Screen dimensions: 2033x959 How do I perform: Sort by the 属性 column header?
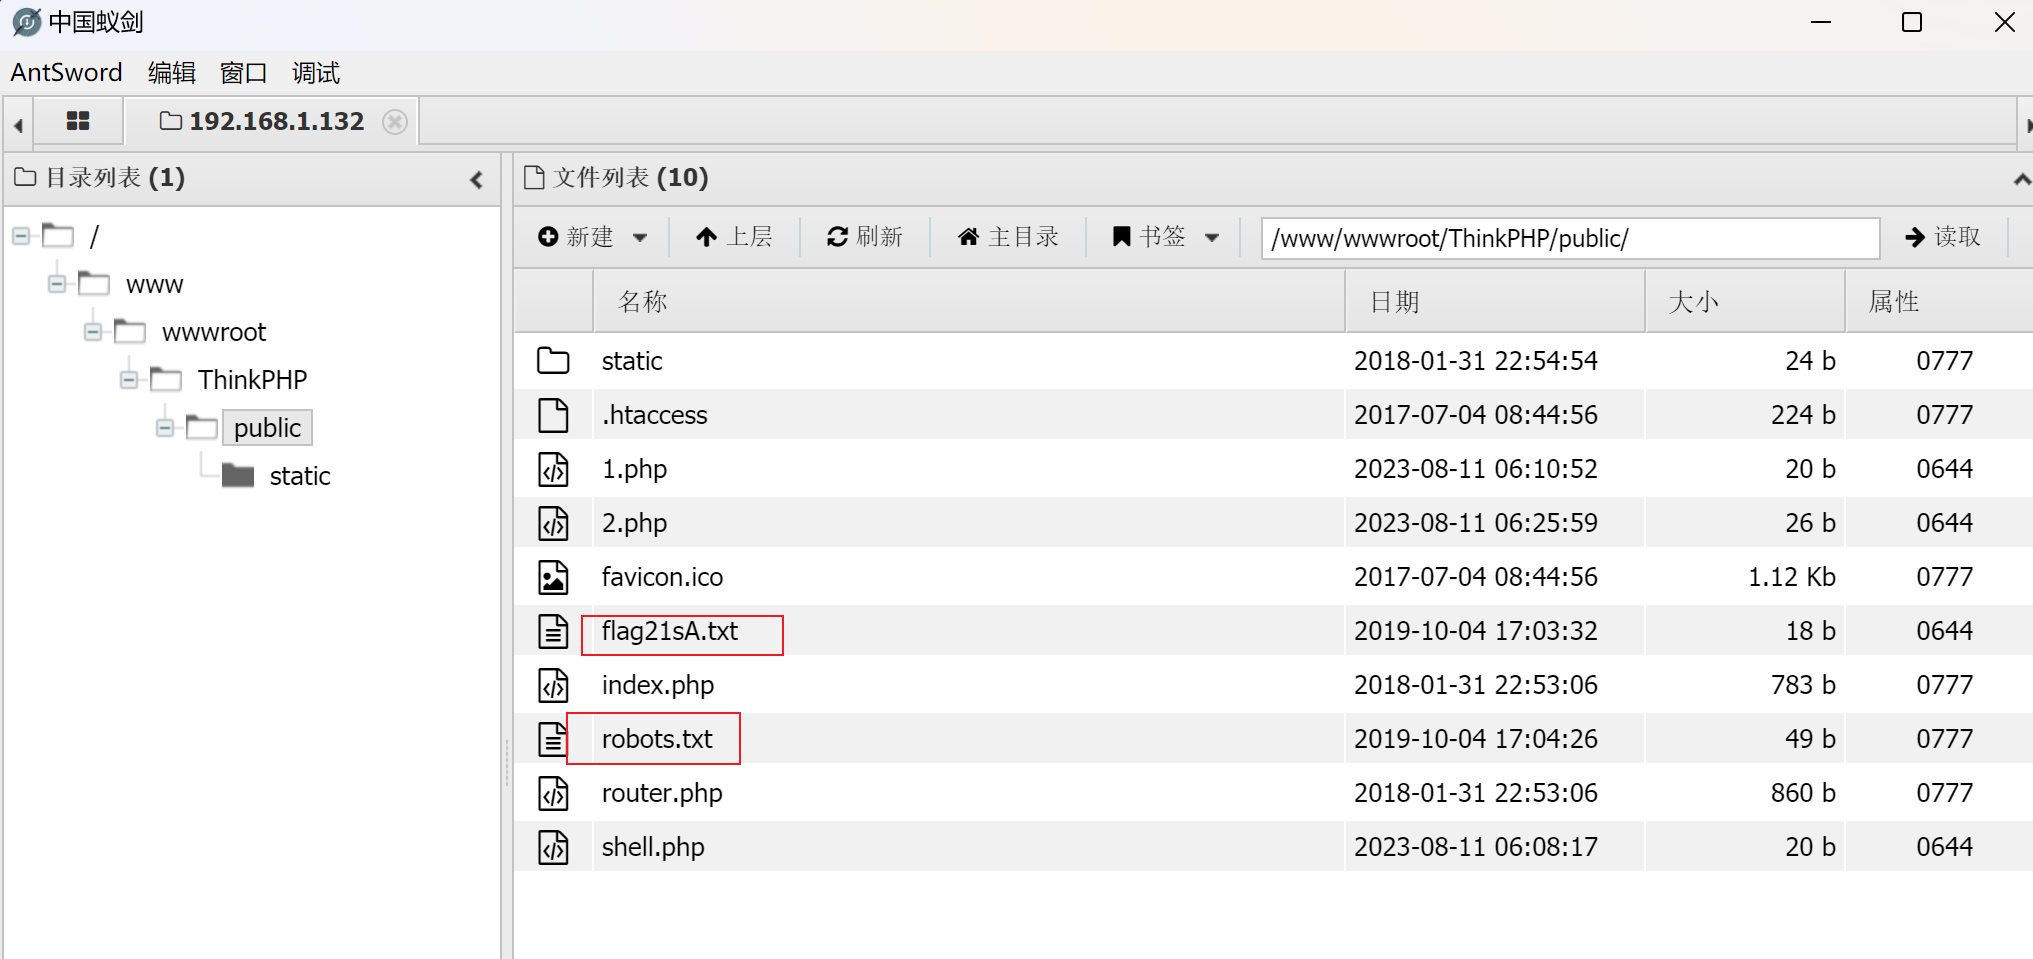[x=1939, y=302]
